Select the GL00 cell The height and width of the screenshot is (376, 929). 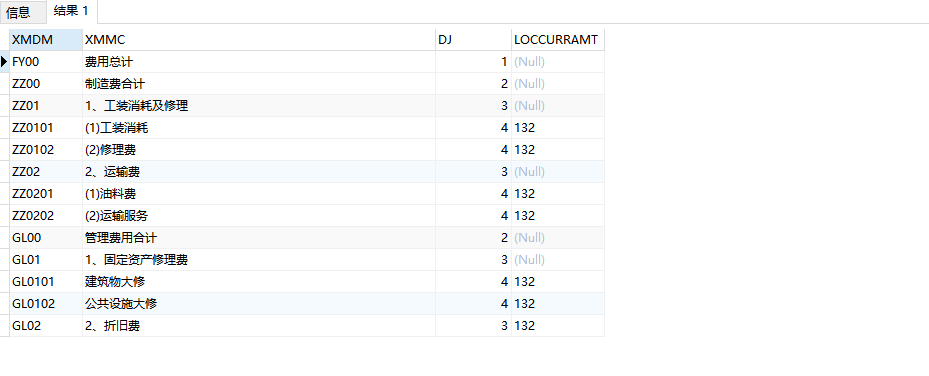[46, 237]
